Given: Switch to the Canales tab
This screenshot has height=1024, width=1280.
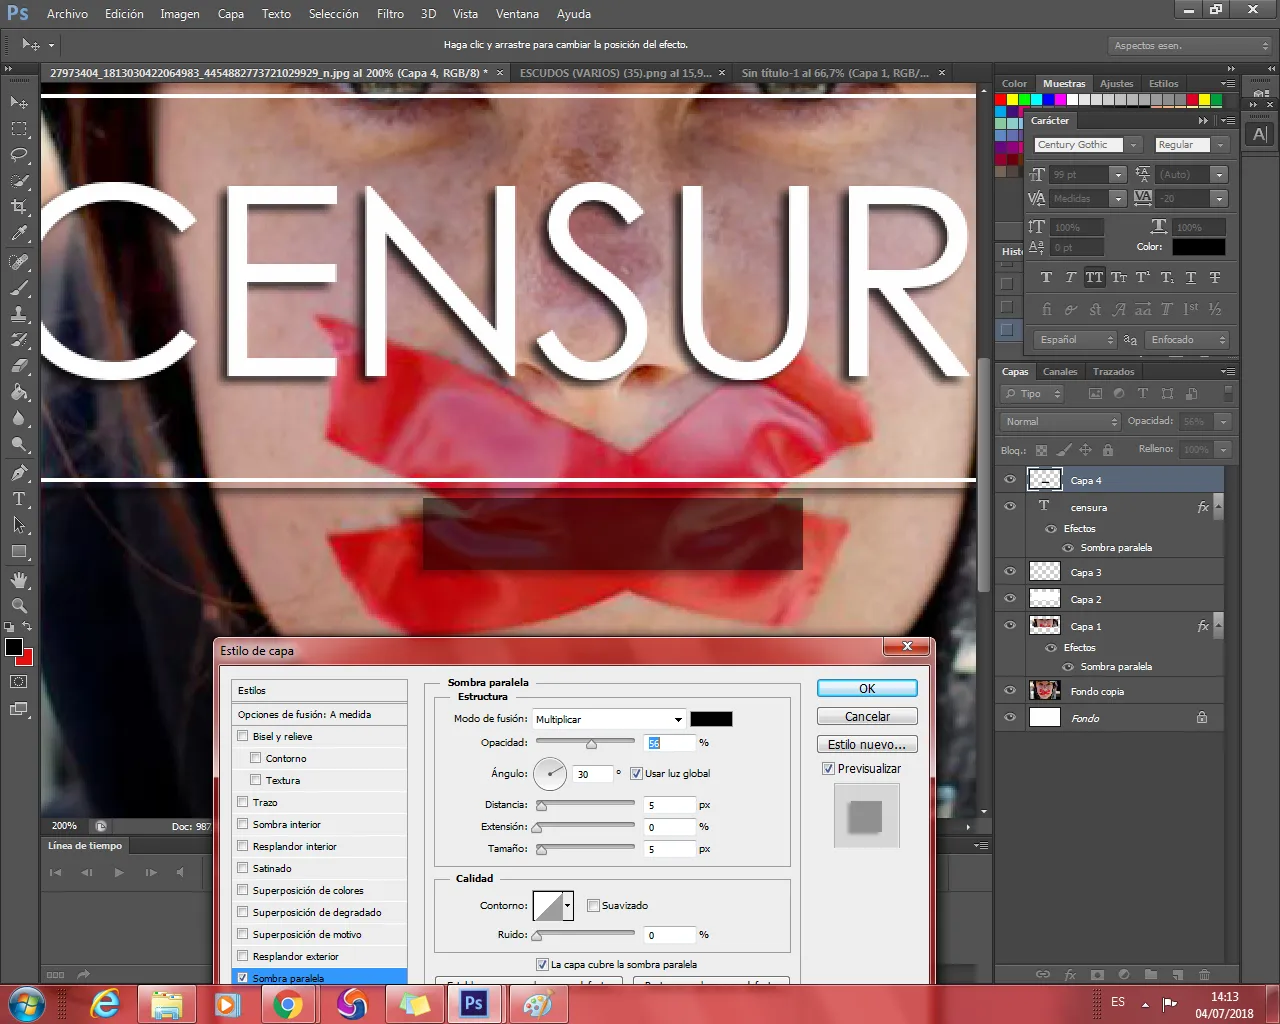Looking at the screenshot, I should pos(1060,372).
